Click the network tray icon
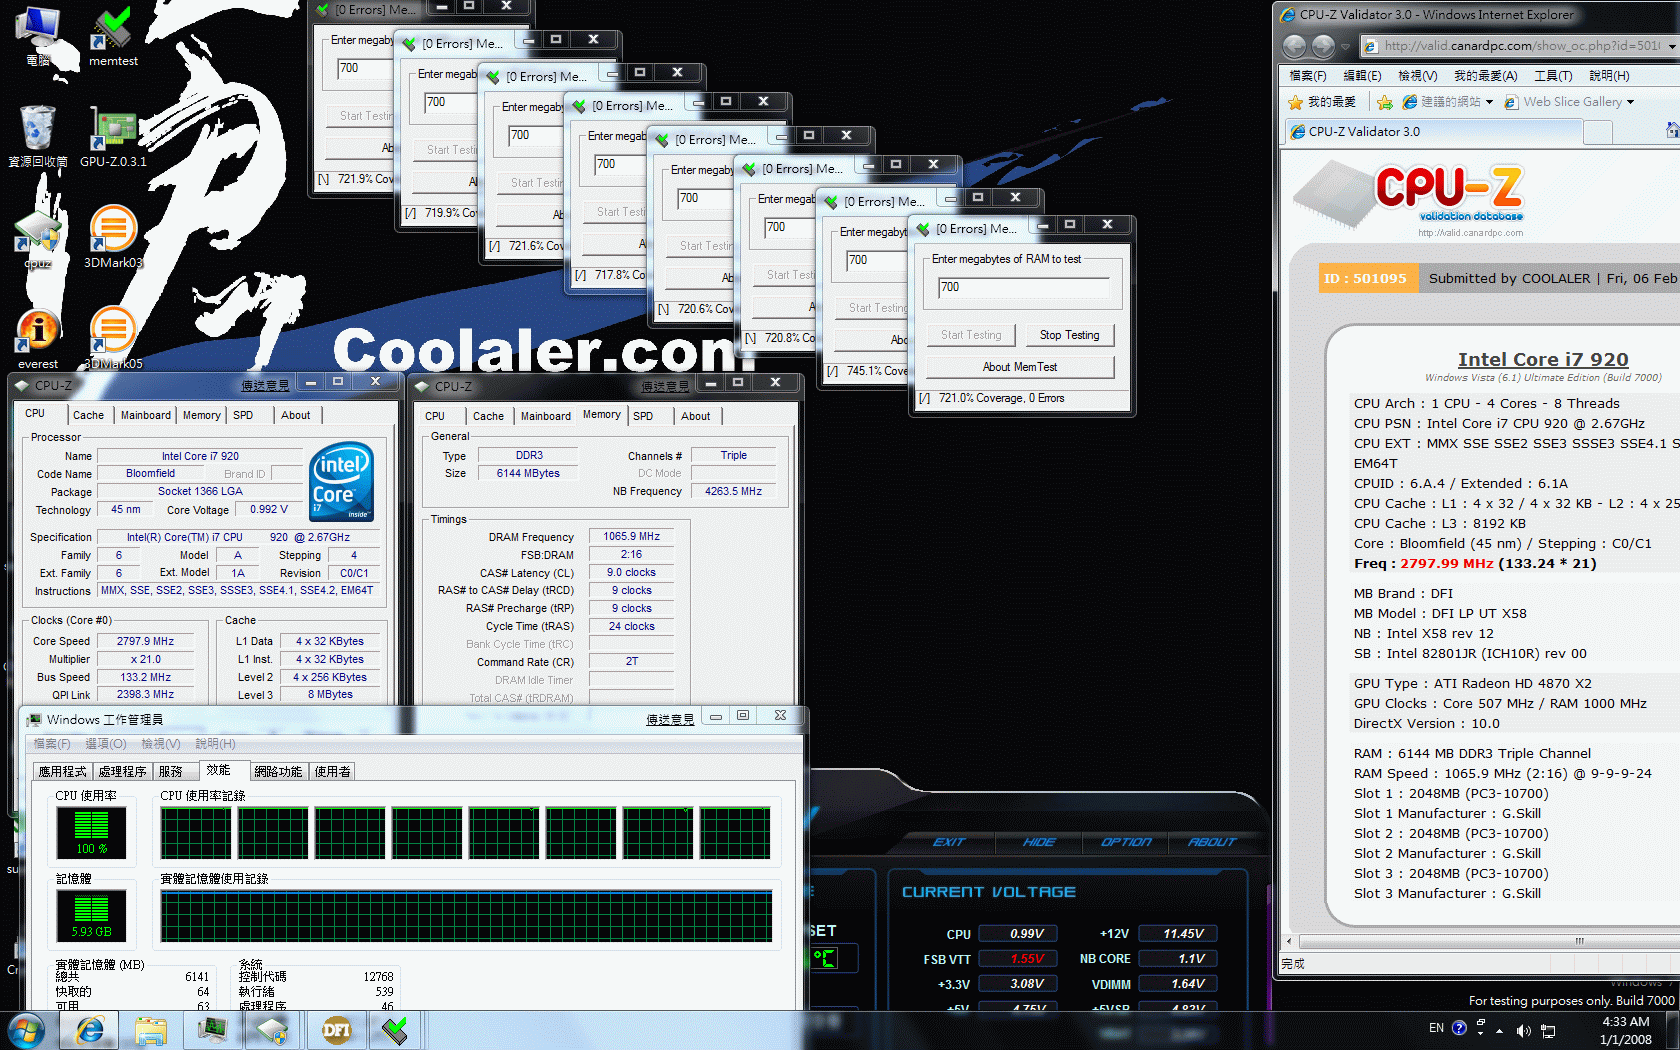Viewport: 1680px width, 1050px height. [x=1548, y=1030]
